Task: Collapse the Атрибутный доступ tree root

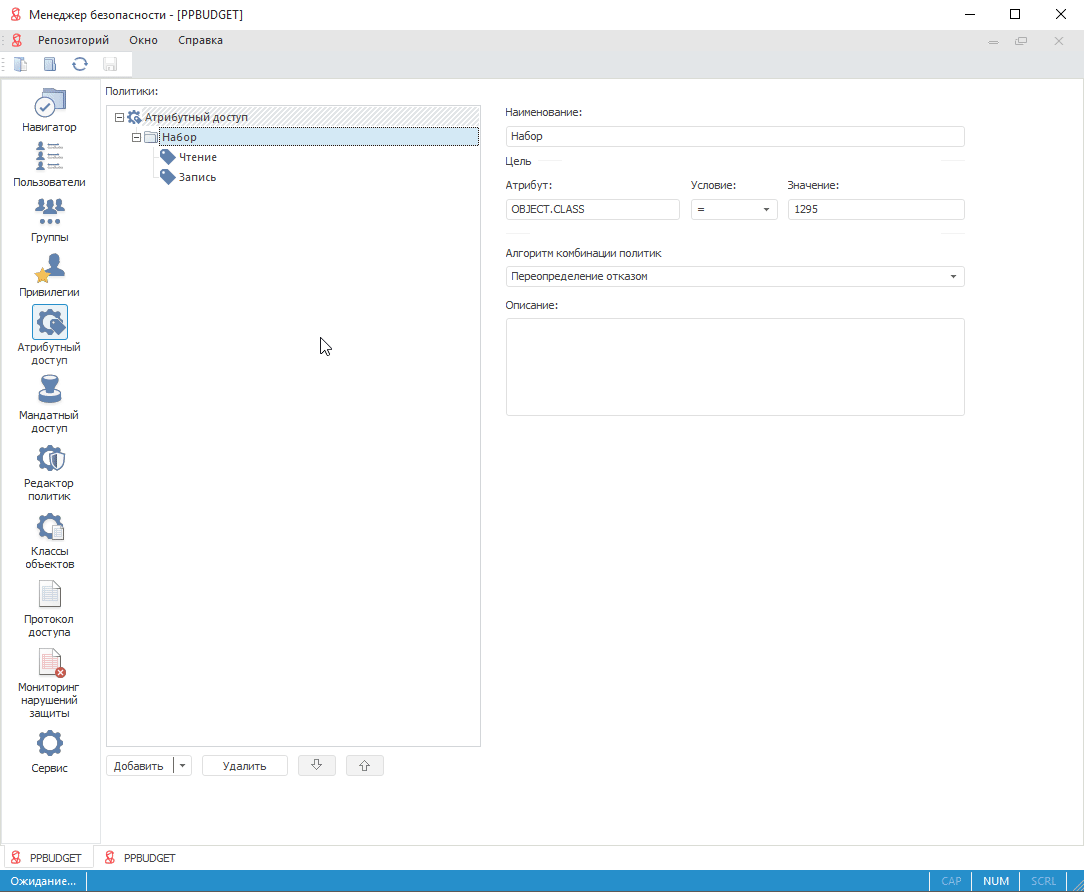Action: (x=120, y=118)
